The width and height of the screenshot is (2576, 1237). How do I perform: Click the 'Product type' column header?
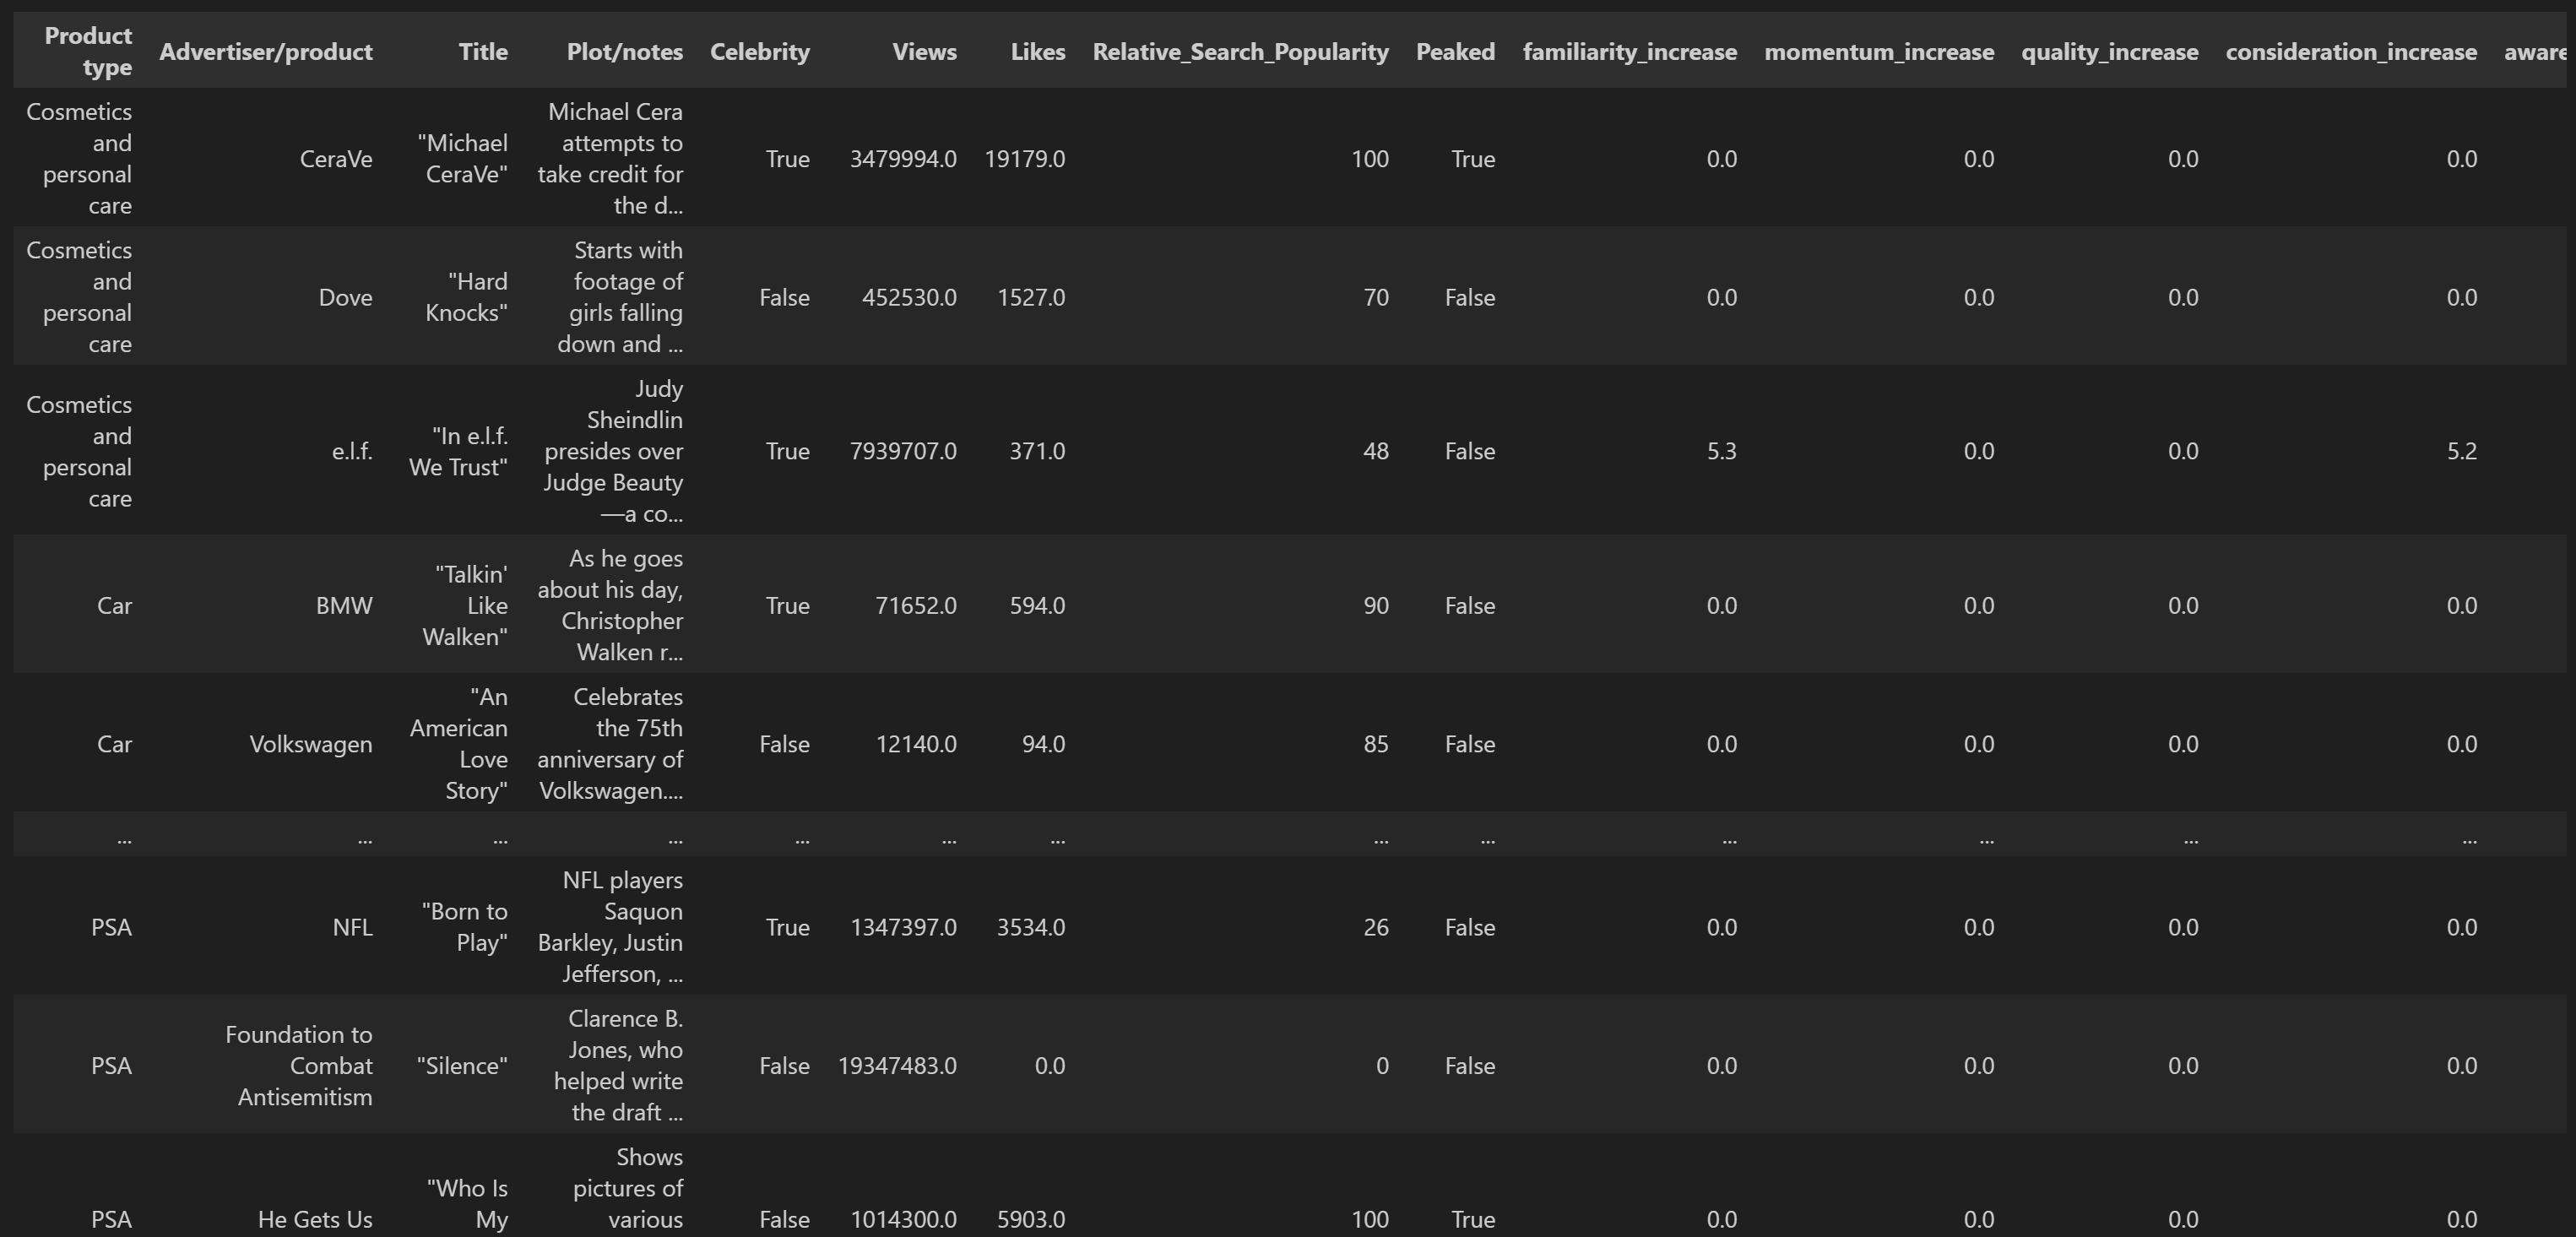tap(88, 51)
